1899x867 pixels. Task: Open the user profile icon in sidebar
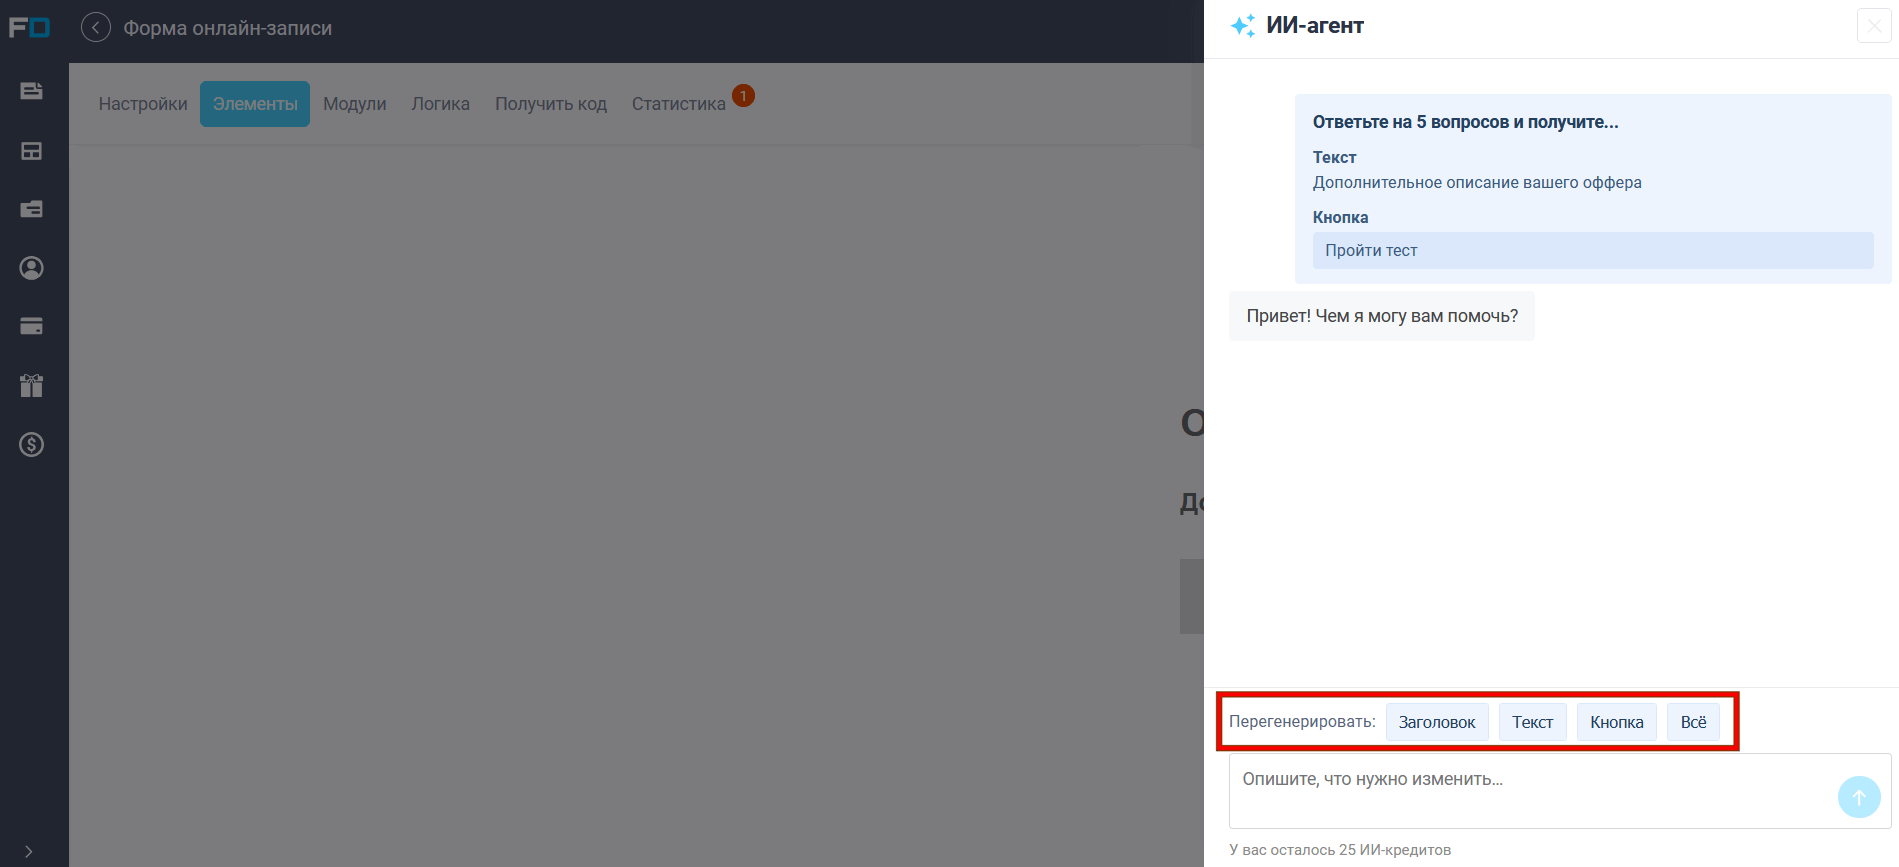[32, 268]
